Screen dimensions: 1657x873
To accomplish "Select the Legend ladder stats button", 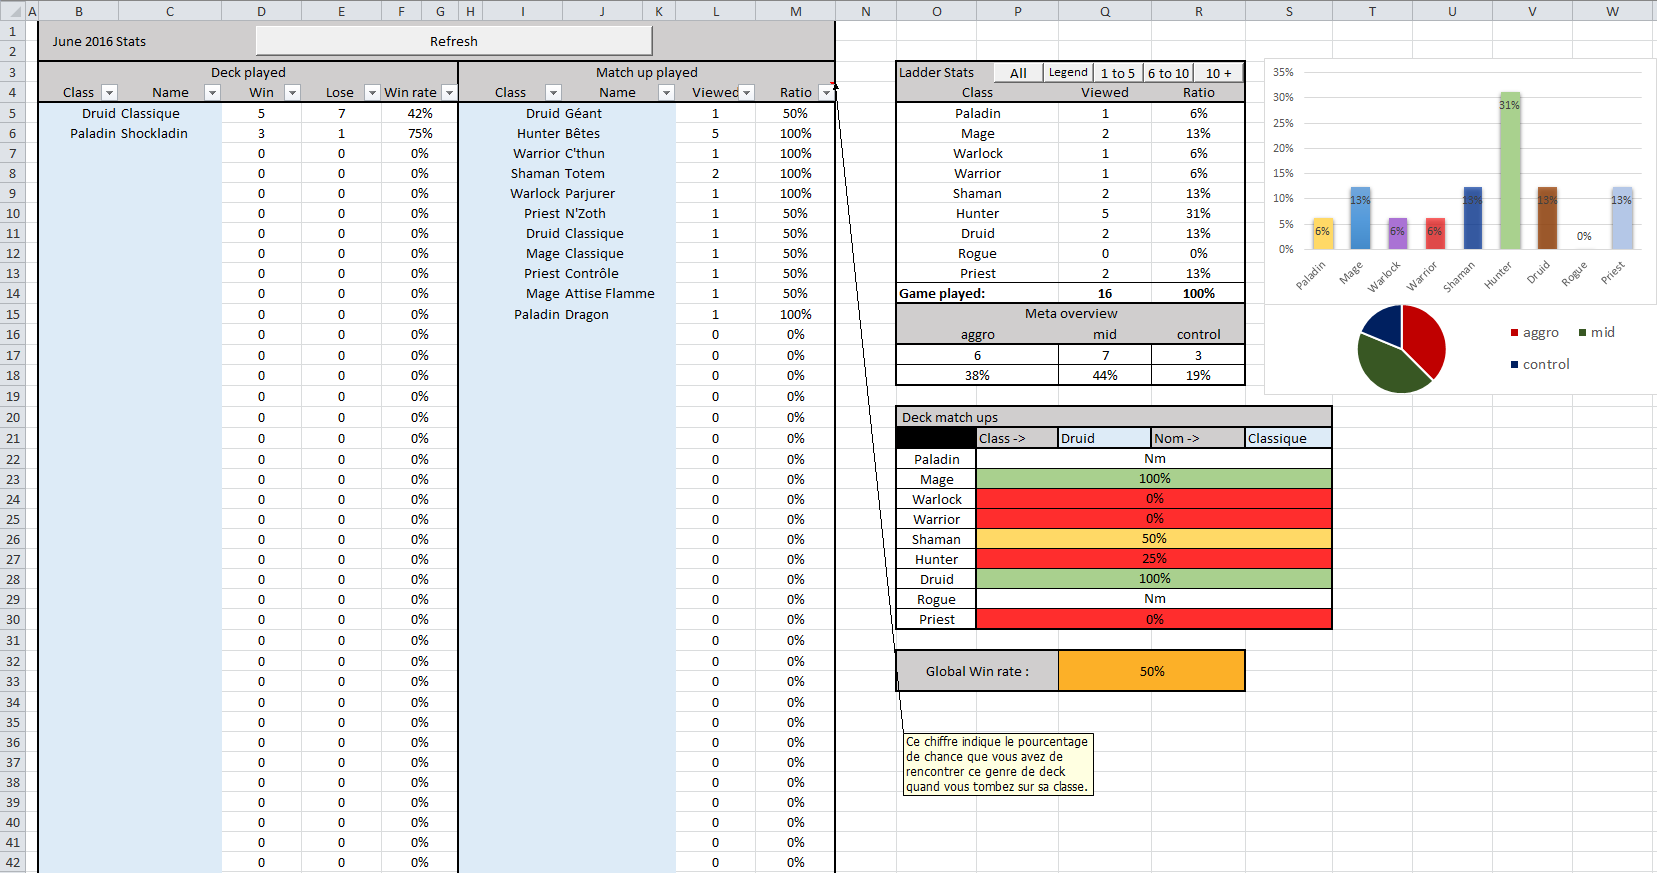I will pyautogui.click(x=1068, y=73).
